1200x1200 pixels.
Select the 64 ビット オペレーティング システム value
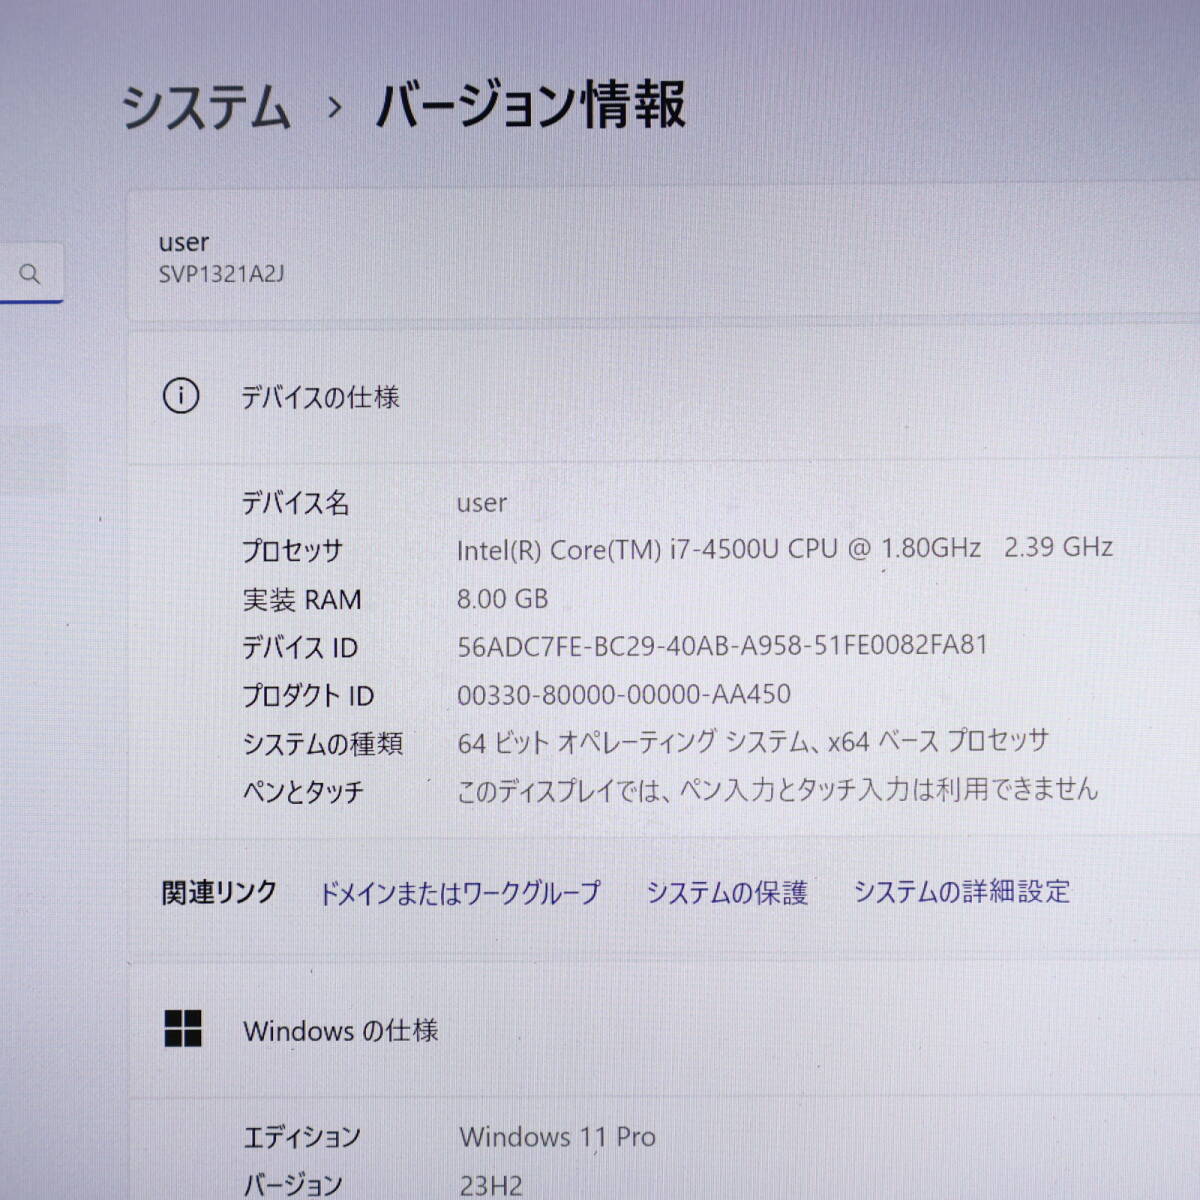[x=753, y=742]
